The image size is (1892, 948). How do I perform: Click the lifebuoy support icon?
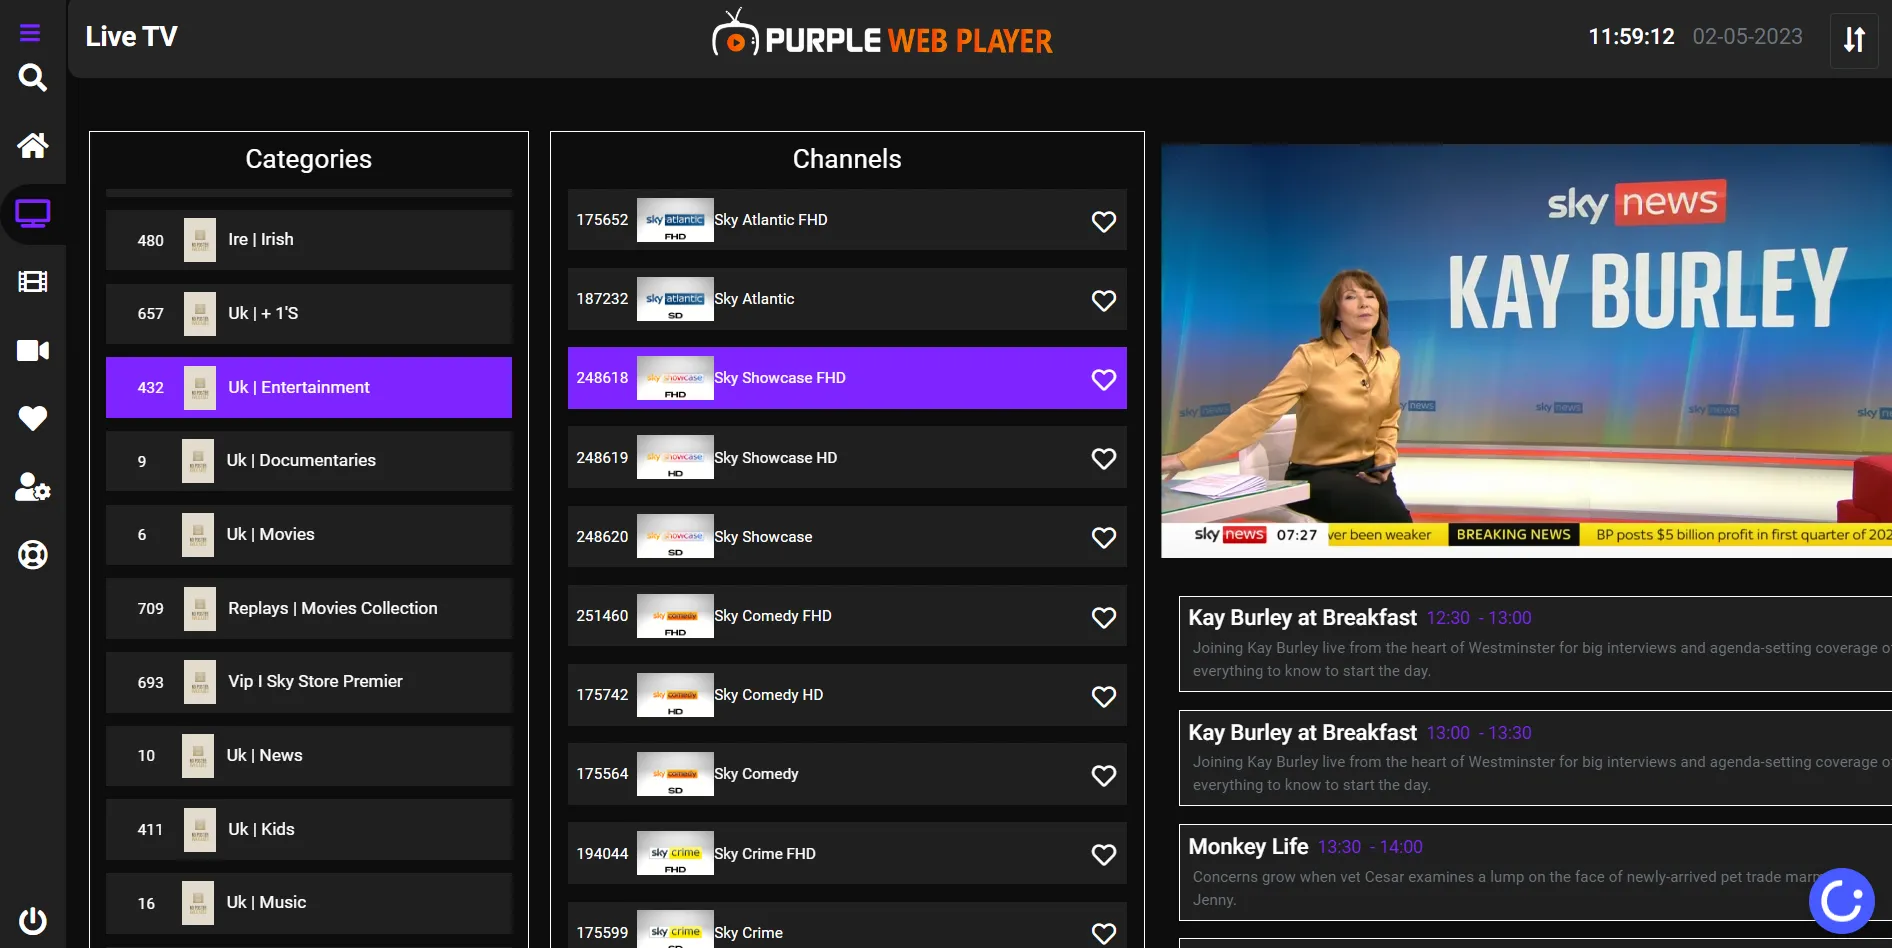pos(33,555)
